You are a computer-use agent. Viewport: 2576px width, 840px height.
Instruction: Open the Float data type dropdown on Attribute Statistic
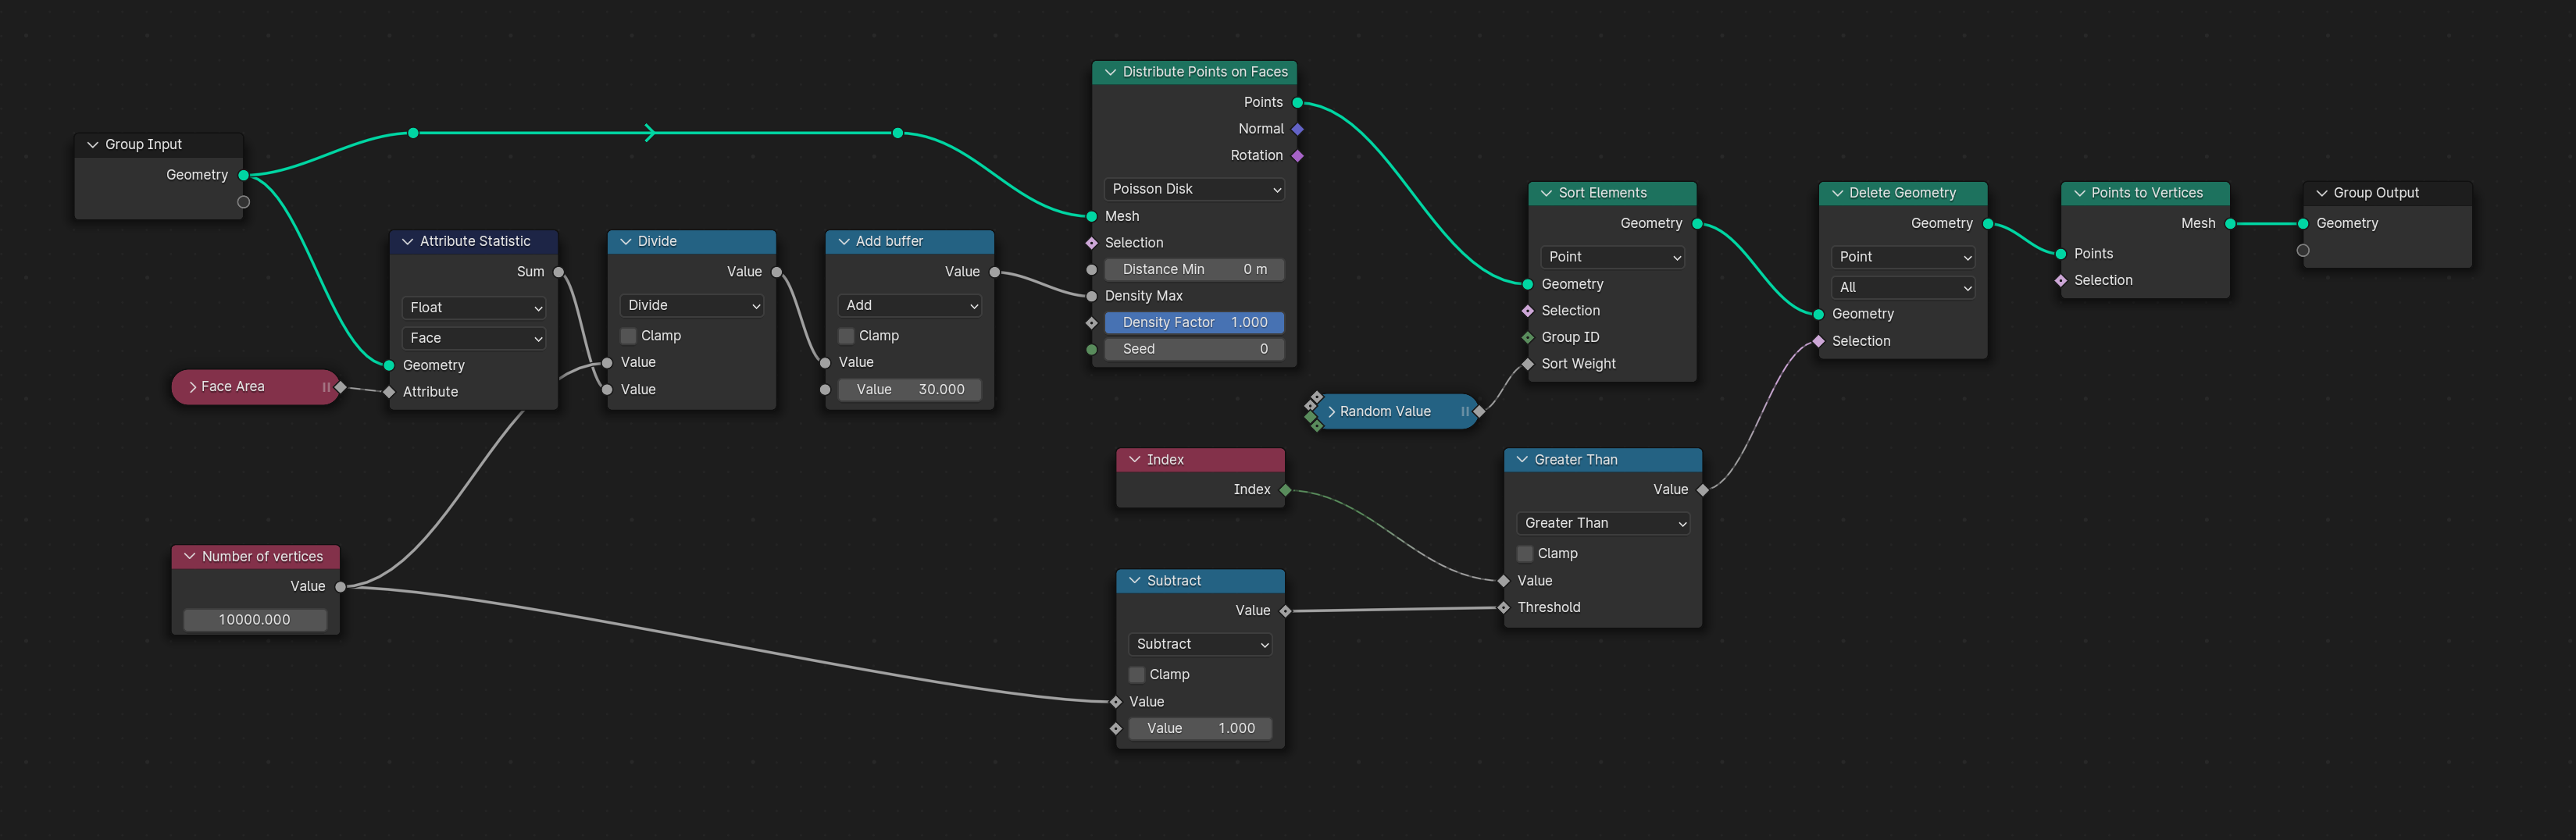473,307
